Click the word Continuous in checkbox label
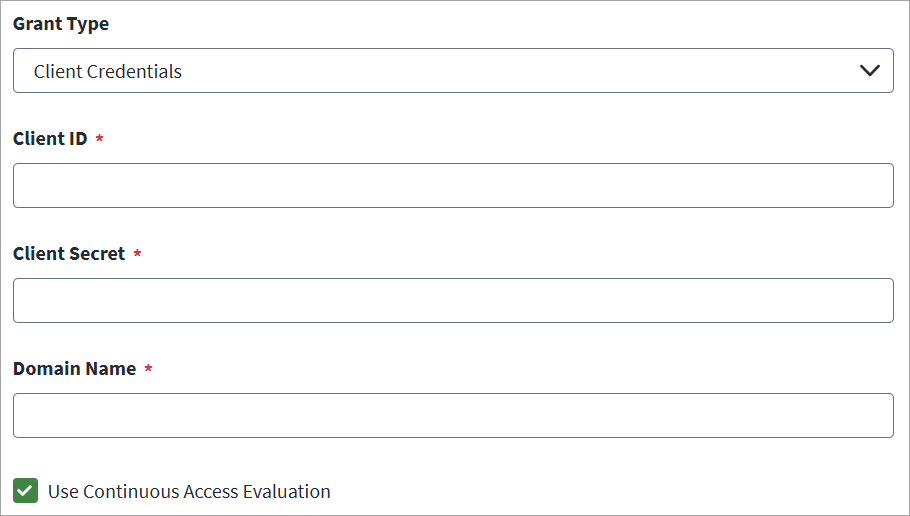The height and width of the screenshot is (516, 910). (131, 492)
